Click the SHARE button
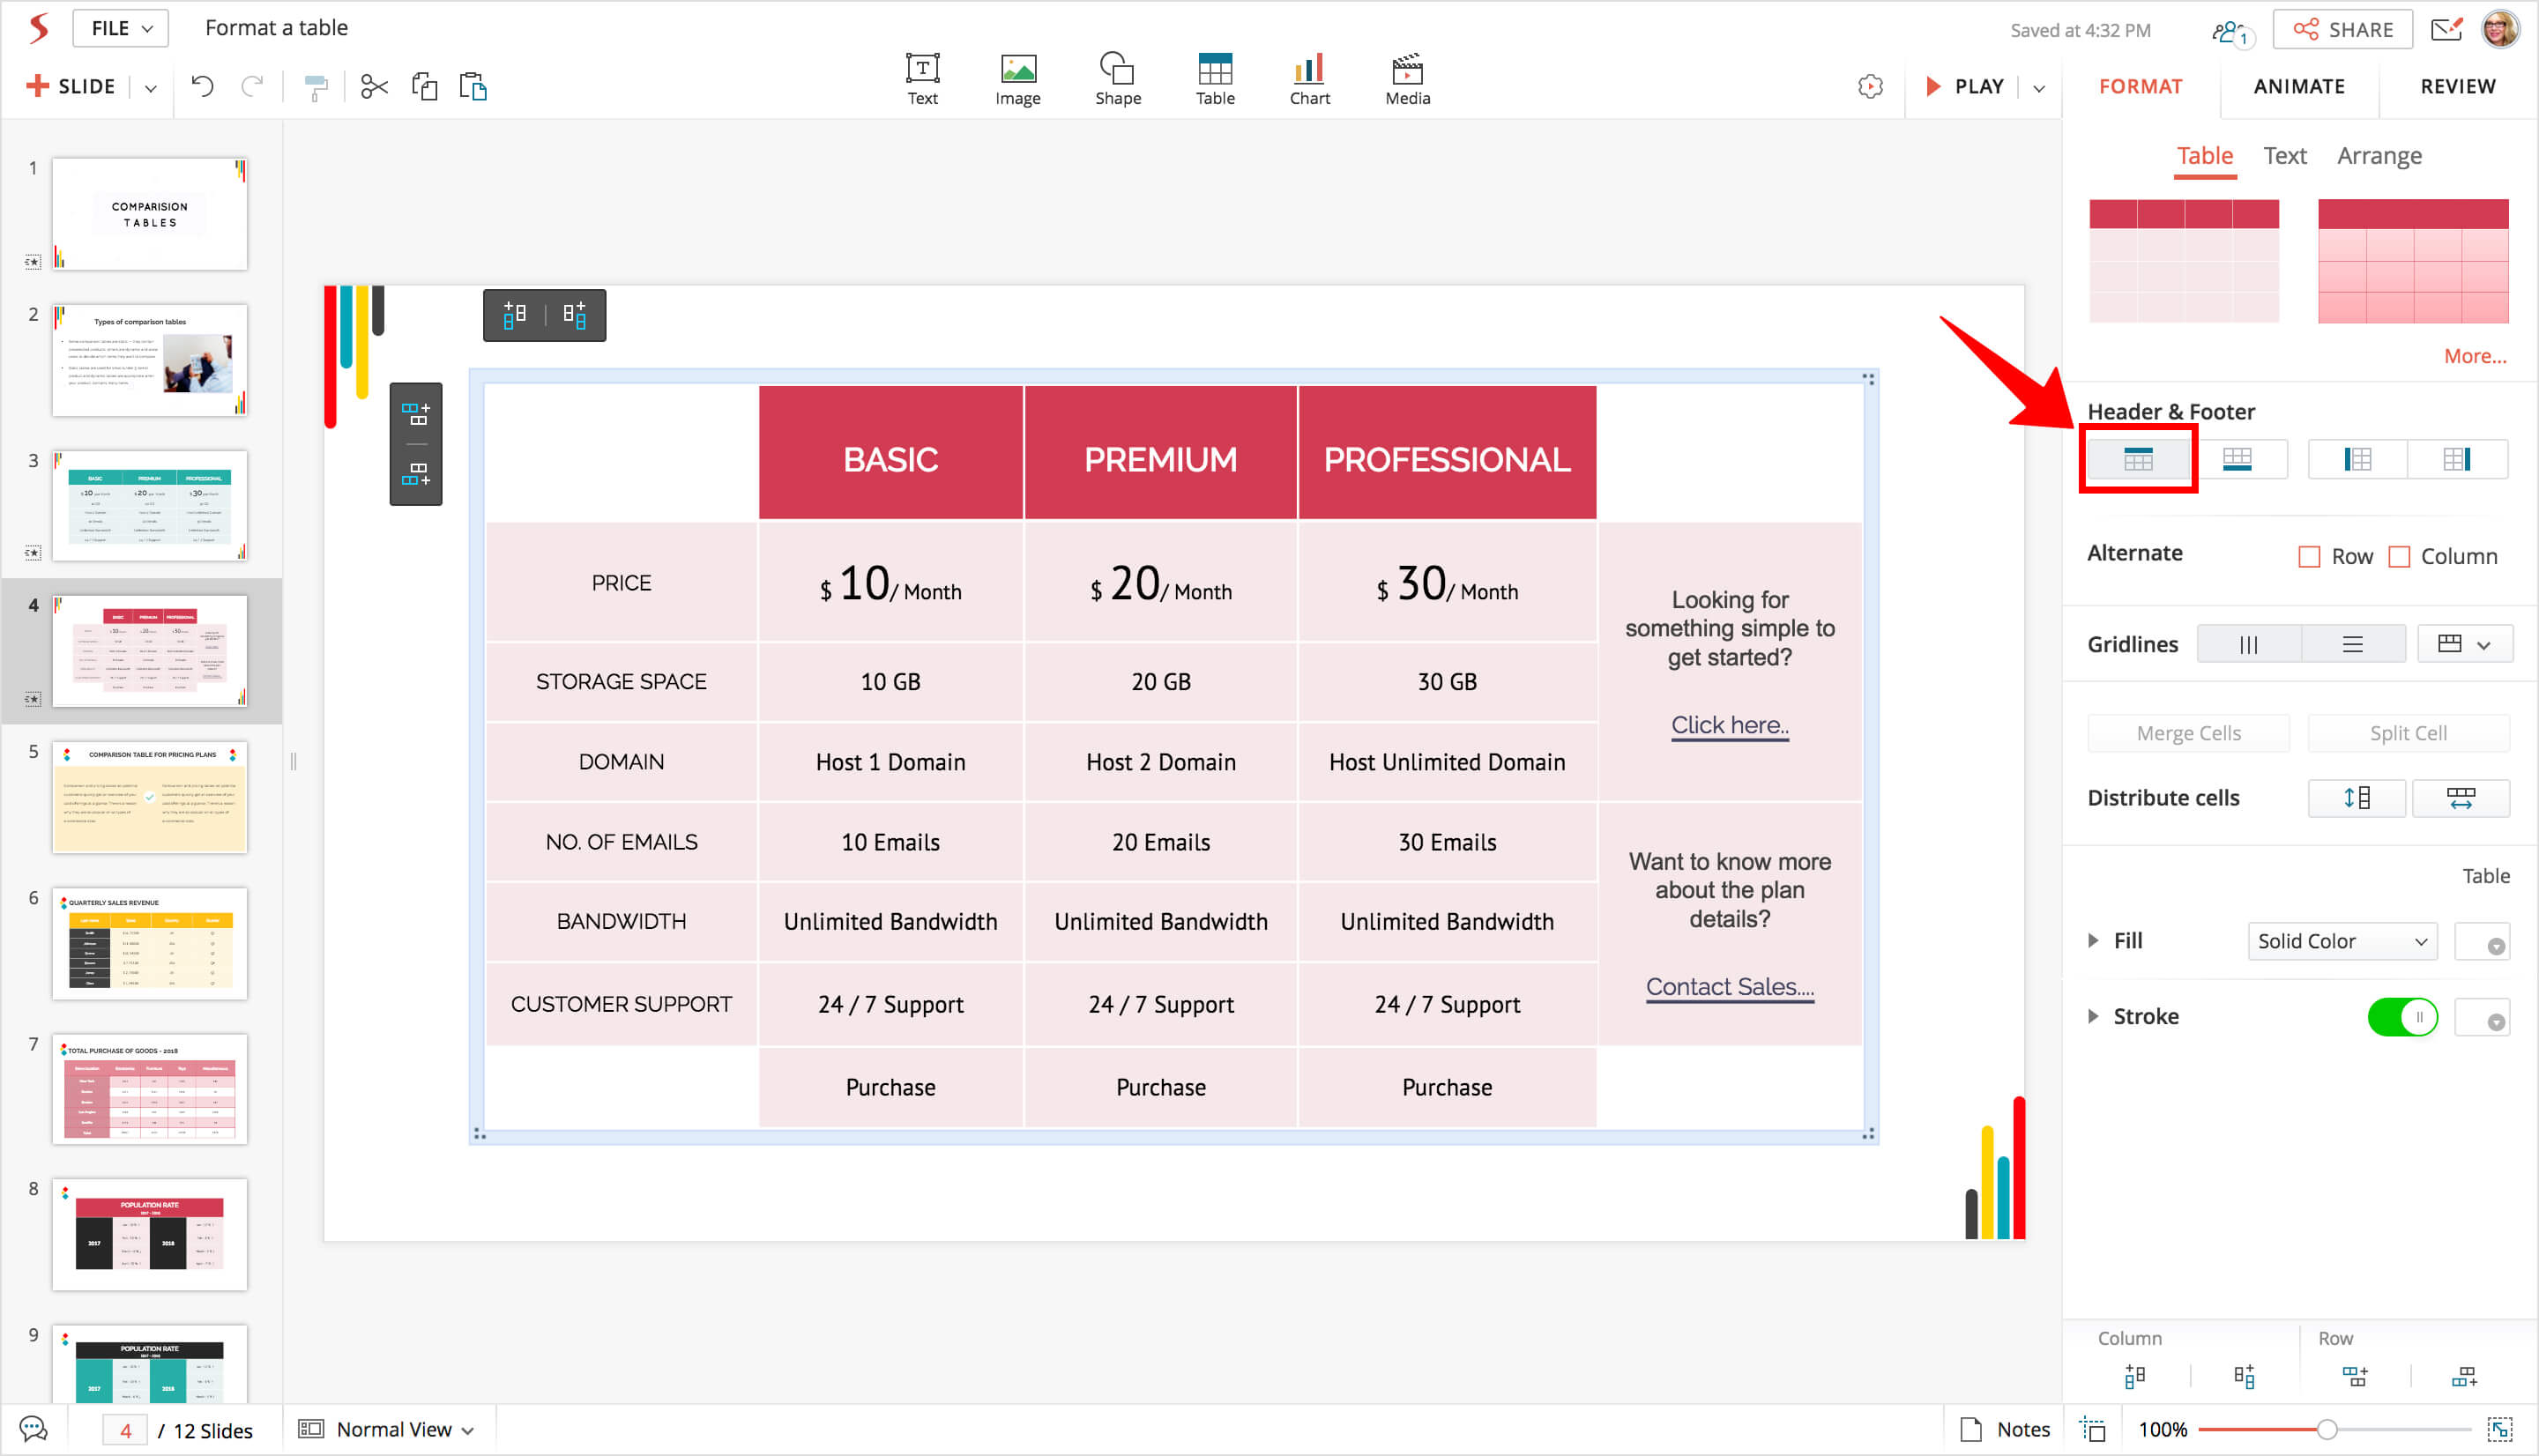The width and height of the screenshot is (2539, 1456). point(2342,30)
